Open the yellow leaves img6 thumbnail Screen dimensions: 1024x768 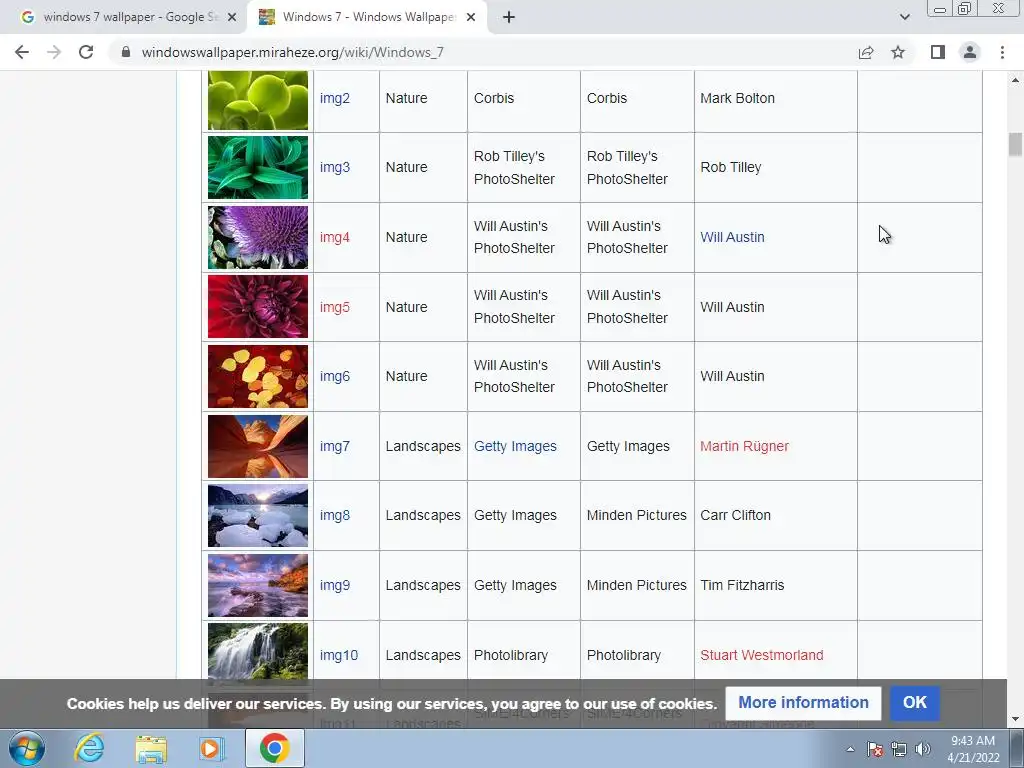pyautogui.click(x=258, y=376)
